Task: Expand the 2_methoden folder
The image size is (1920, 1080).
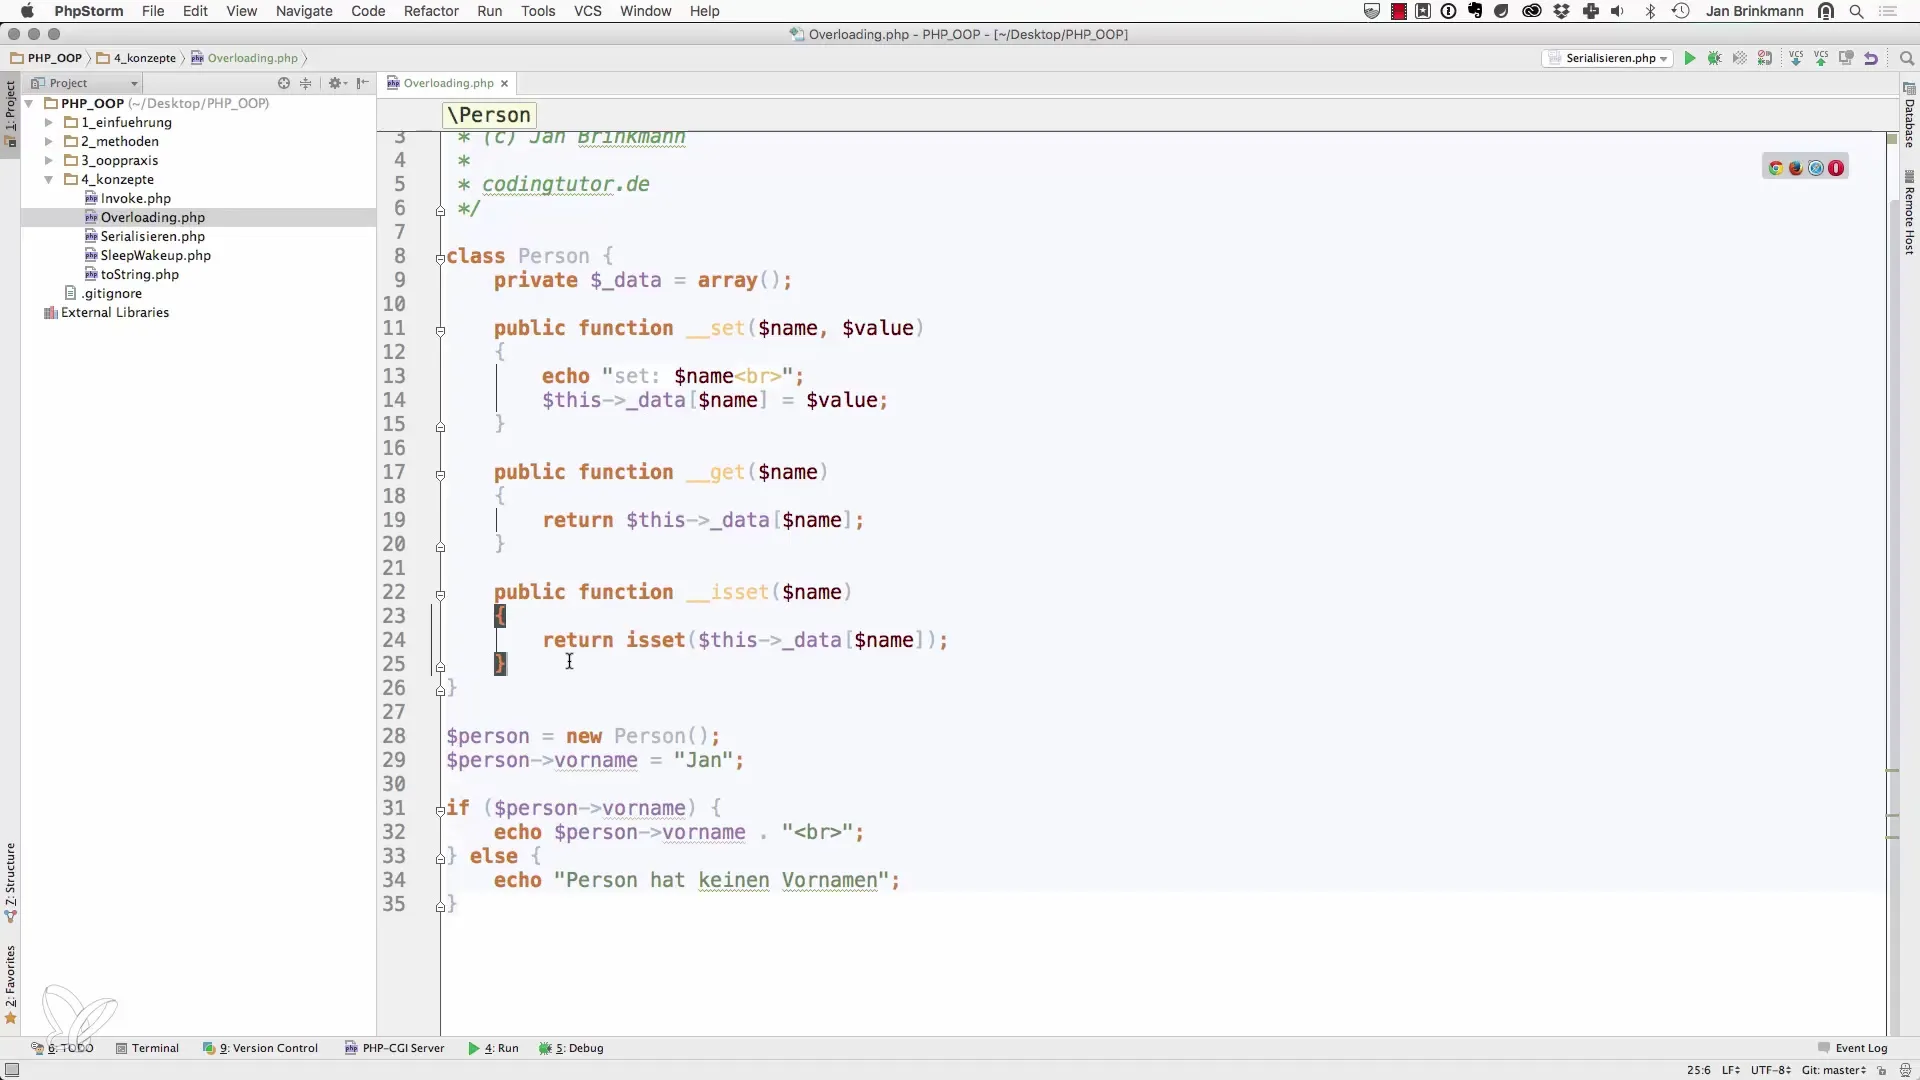Action: 49,141
